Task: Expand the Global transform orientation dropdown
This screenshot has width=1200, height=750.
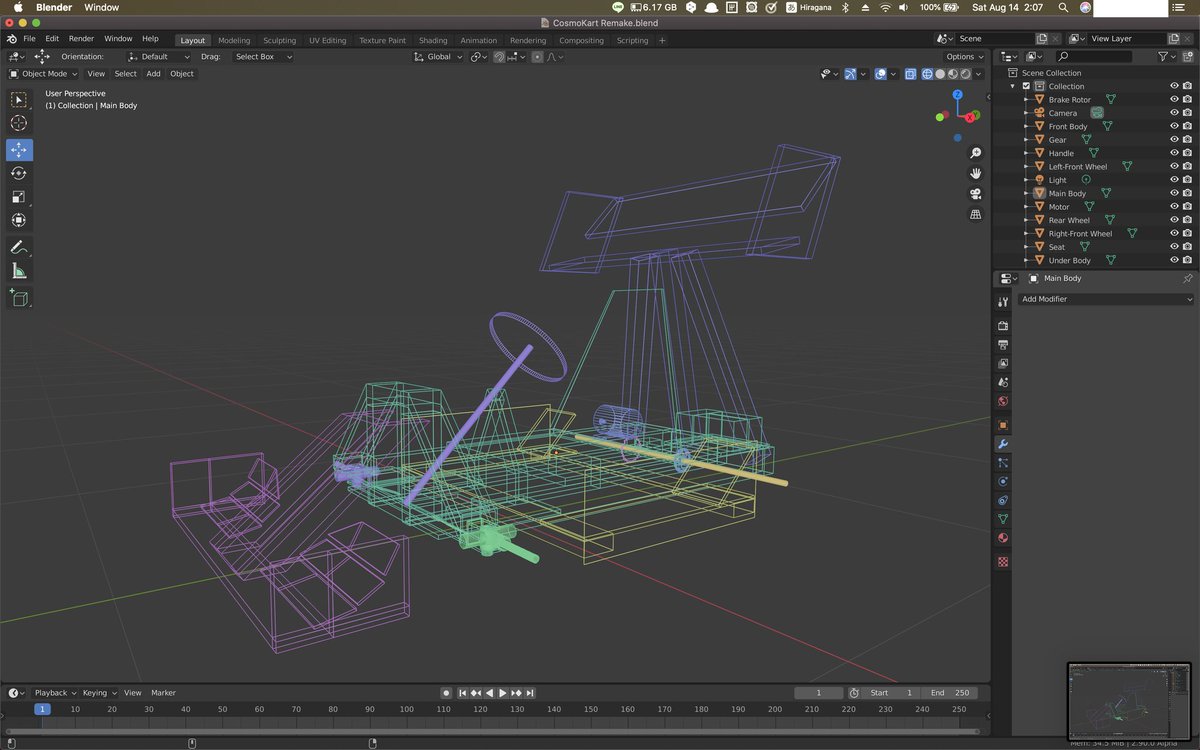Action: [x=438, y=57]
